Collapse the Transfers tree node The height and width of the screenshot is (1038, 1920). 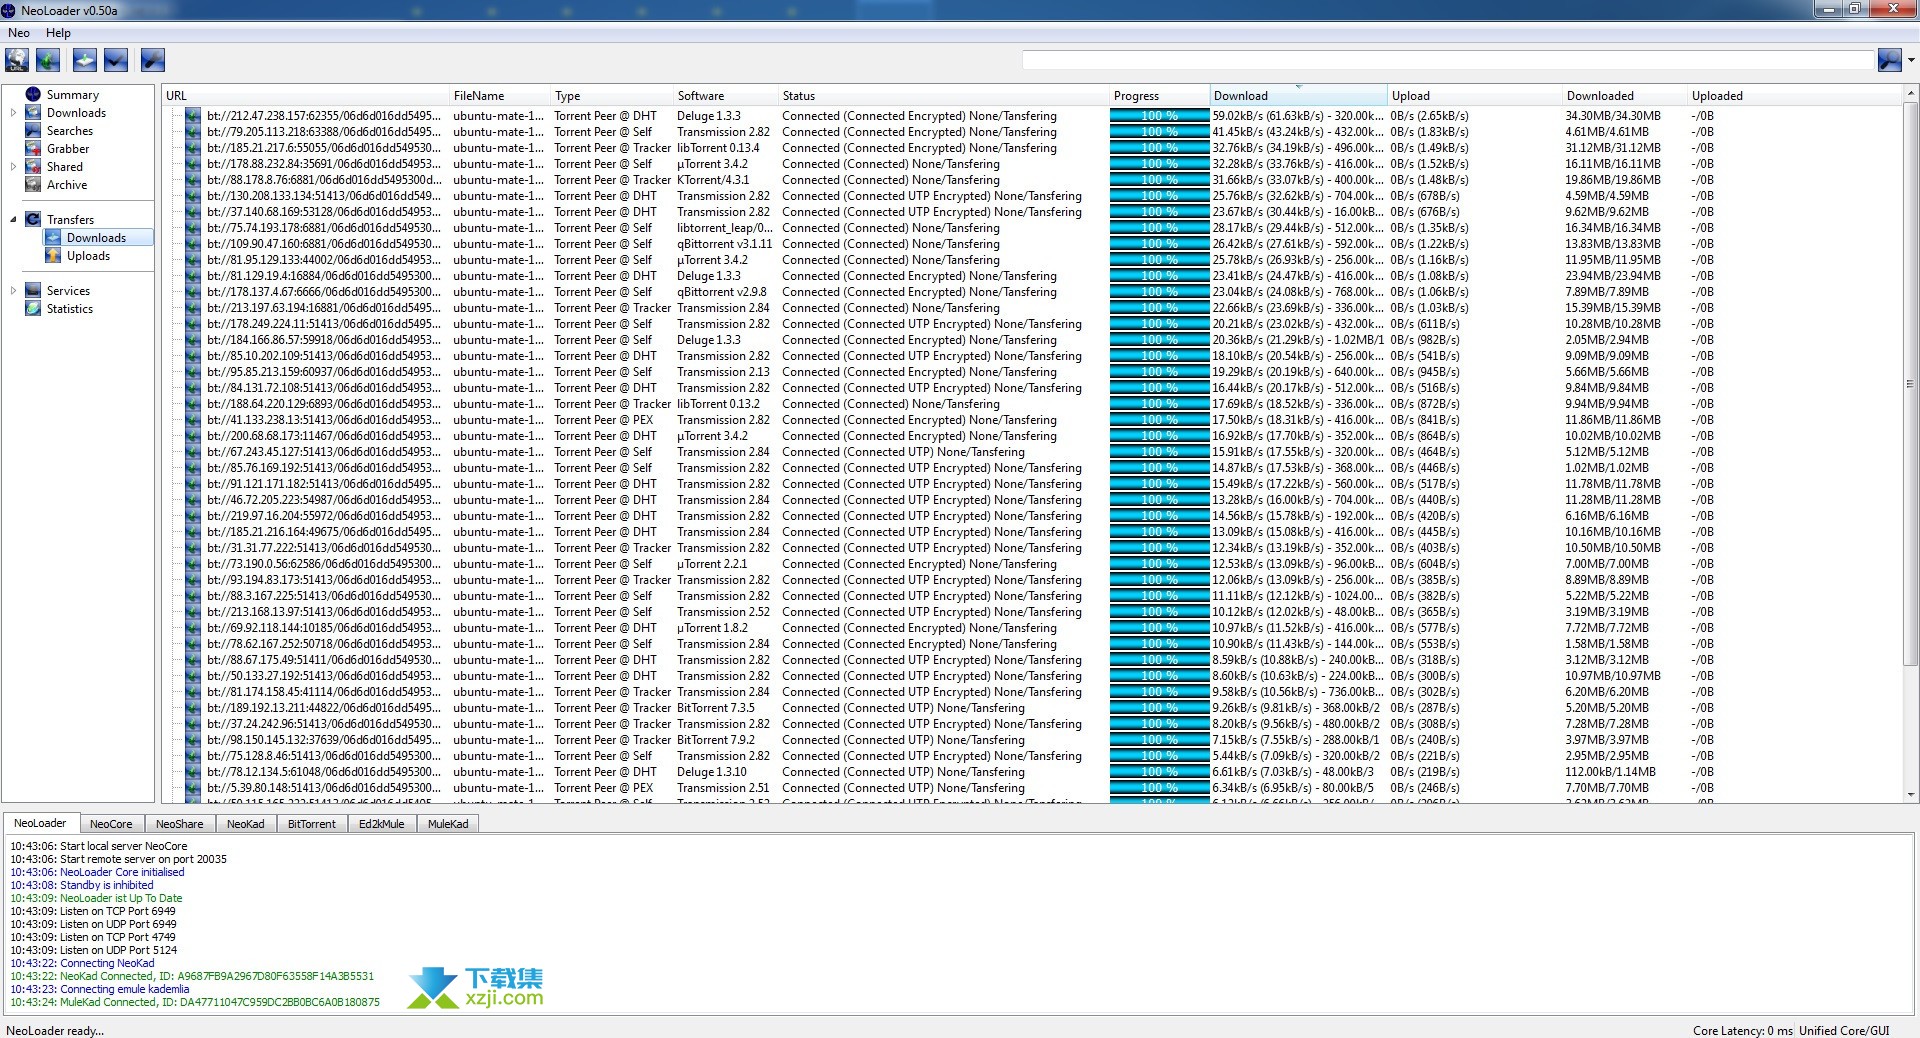[13, 220]
